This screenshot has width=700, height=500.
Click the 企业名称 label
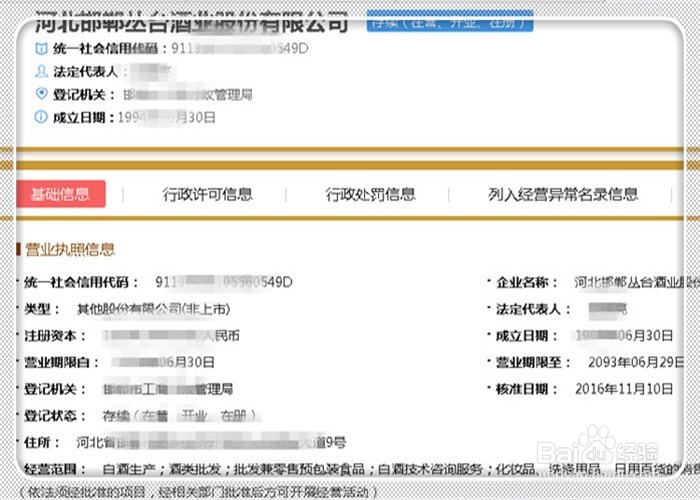point(526,282)
